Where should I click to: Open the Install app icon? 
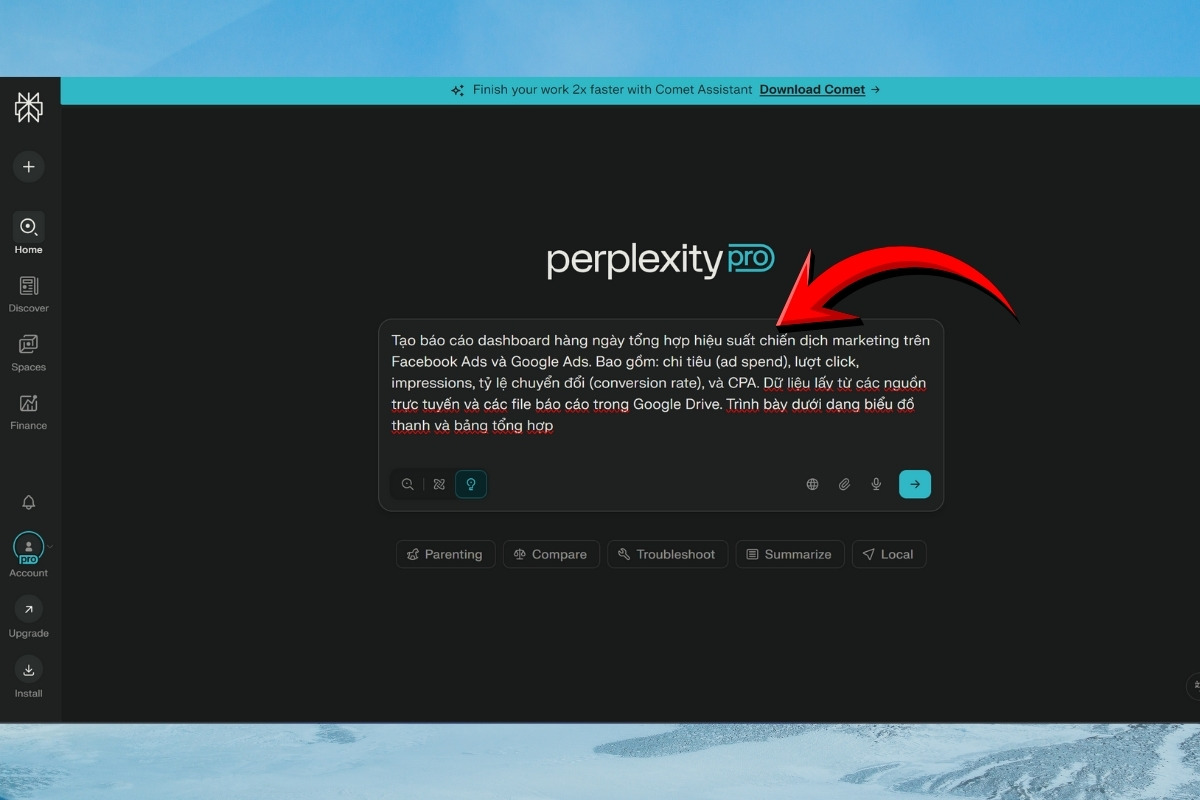click(28, 671)
